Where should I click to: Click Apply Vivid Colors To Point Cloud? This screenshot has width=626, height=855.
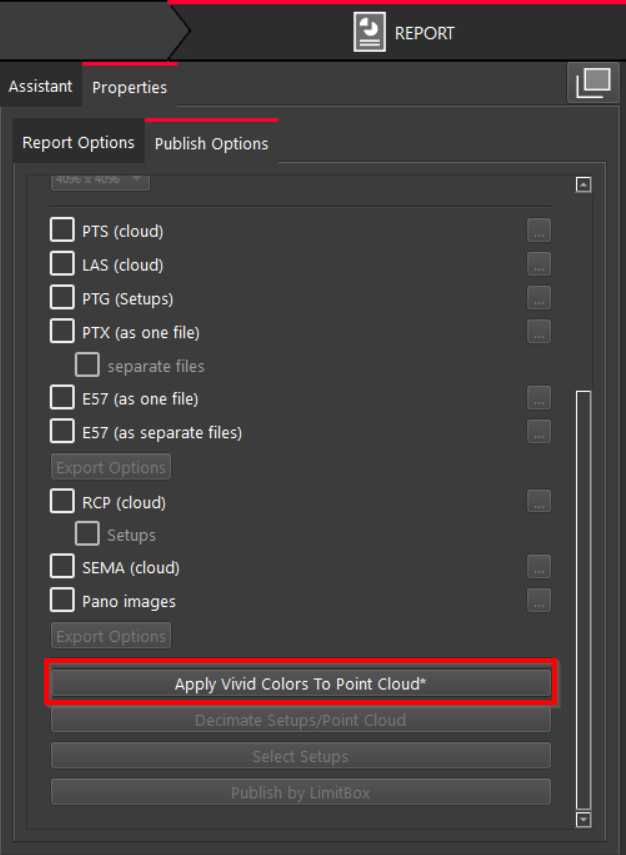pyautogui.click(x=301, y=684)
